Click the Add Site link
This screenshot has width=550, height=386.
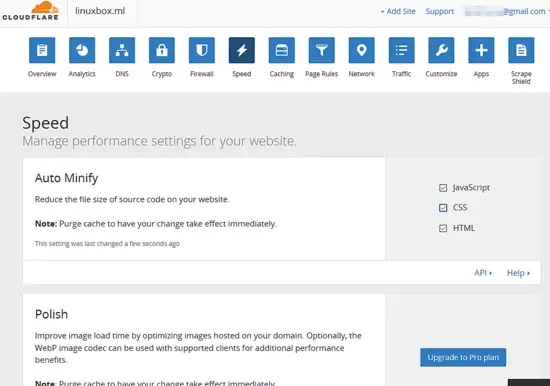pos(398,11)
